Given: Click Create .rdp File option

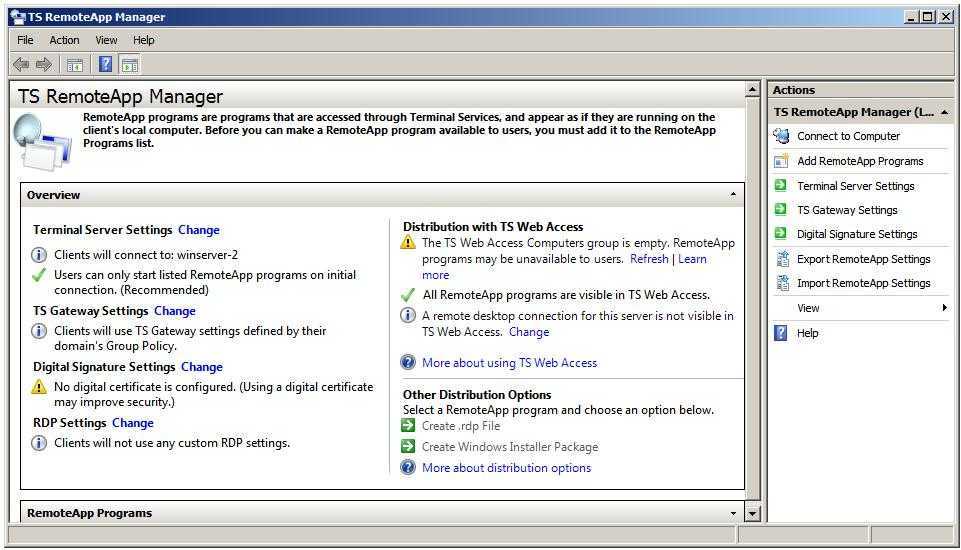Looking at the screenshot, I should pos(461,426).
